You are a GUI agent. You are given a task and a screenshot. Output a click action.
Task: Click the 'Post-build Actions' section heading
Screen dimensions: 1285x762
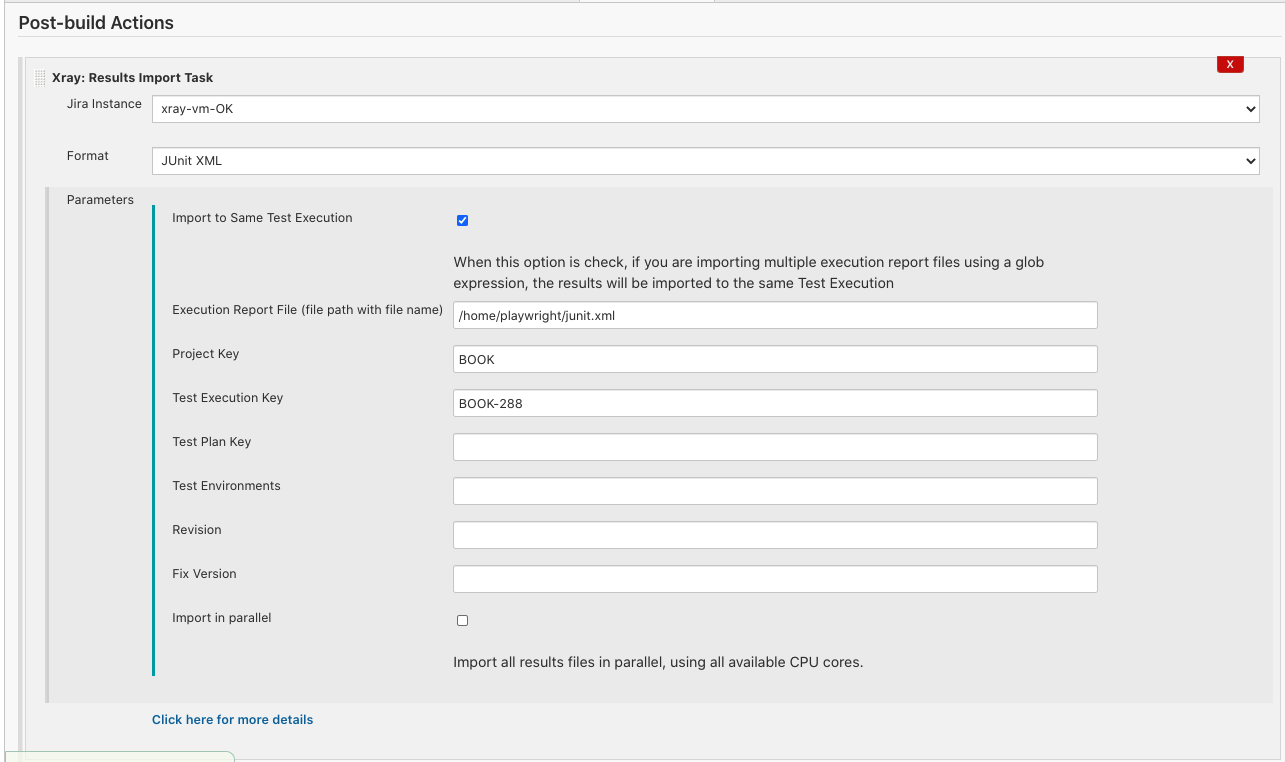tap(96, 23)
